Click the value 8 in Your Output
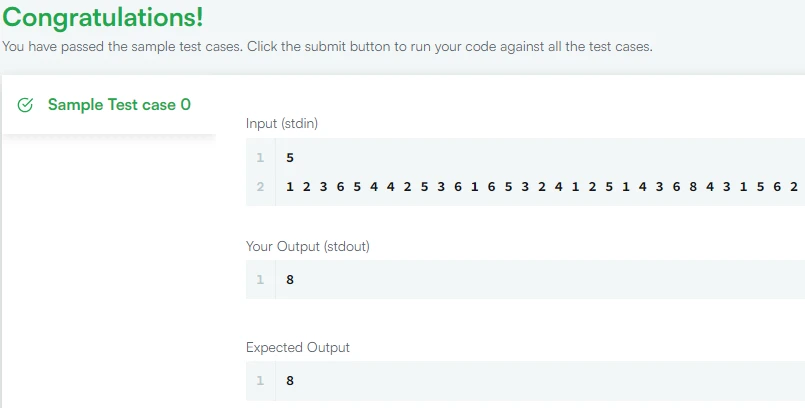The image size is (805, 408). click(290, 280)
